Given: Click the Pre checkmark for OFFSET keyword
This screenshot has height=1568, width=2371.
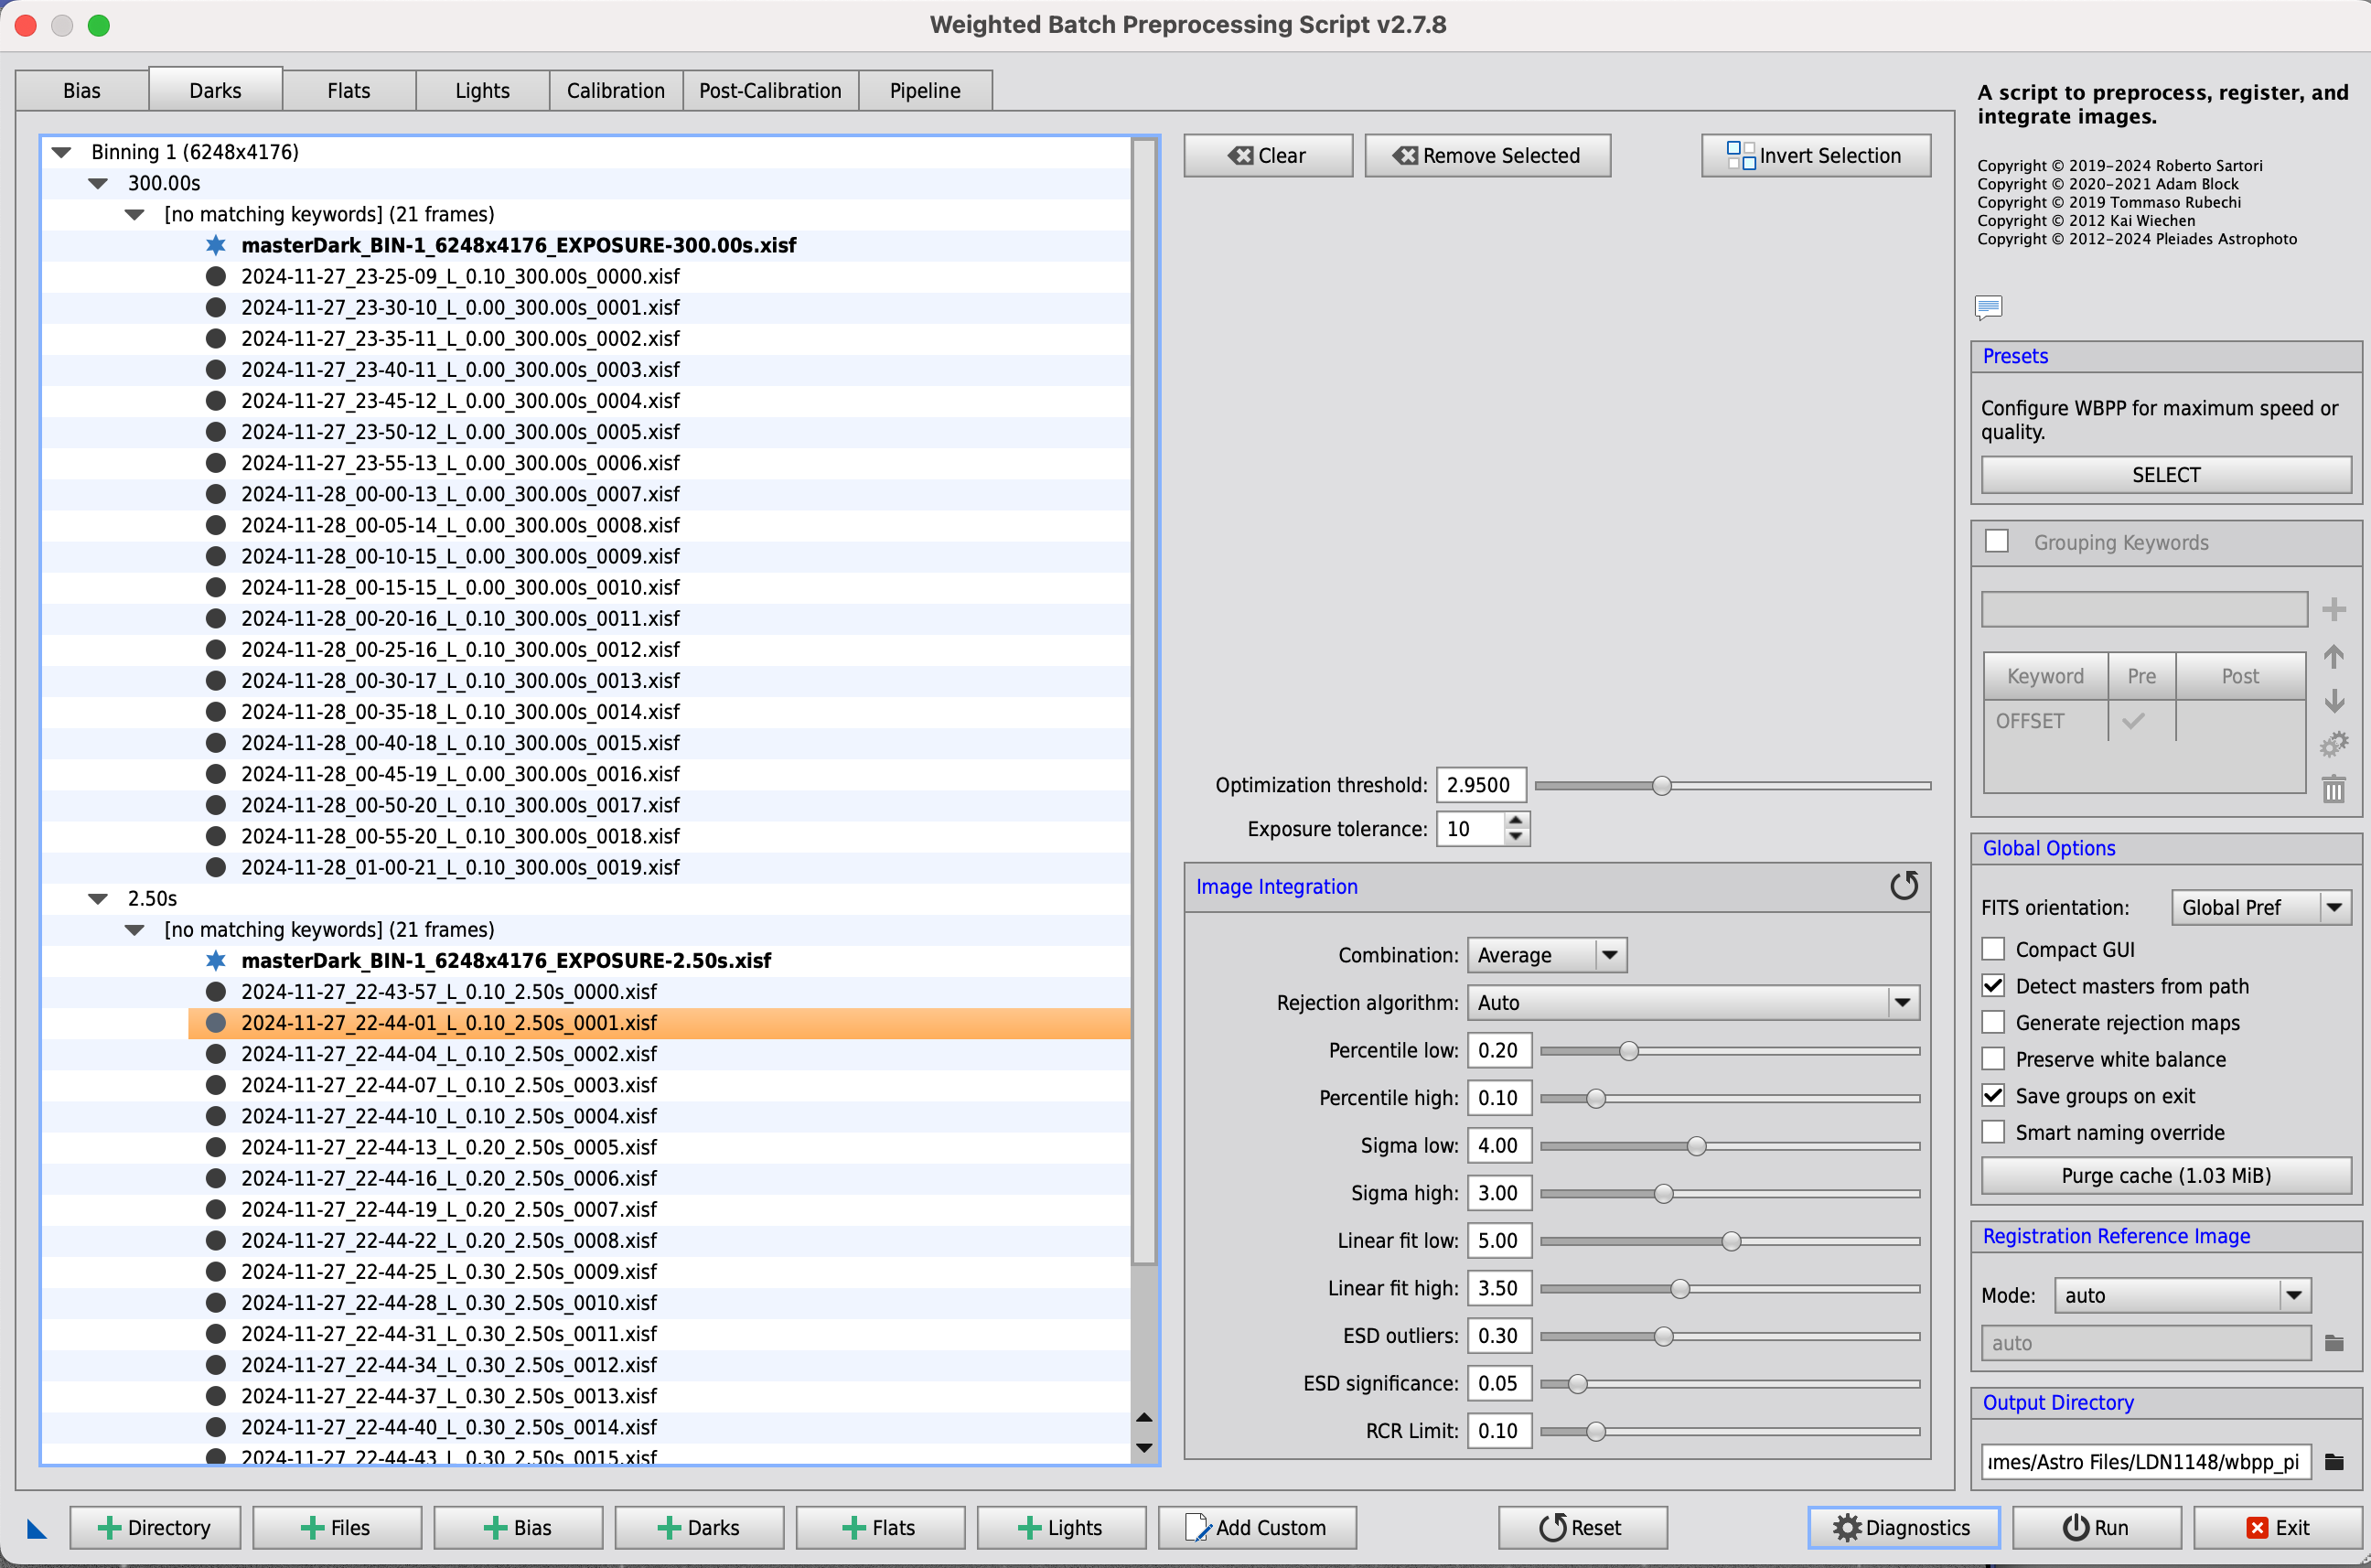Looking at the screenshot, I should [x=2134, y=720].
